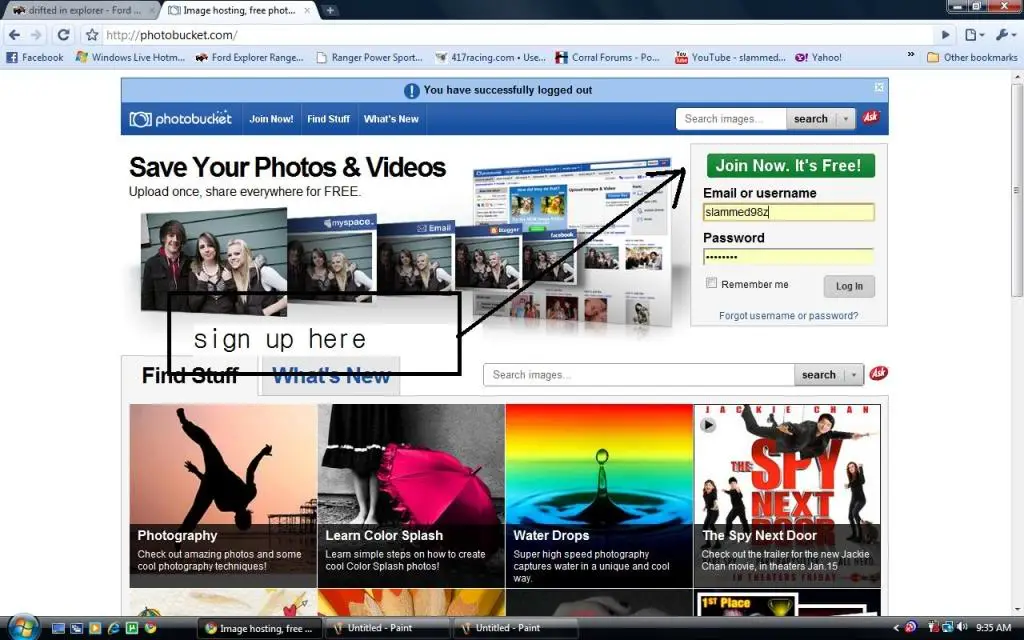Viewport: 1024px width, 640px height.
Task: Open the Windows Live Hotmail bookmark
Action: tap(131, 57)
